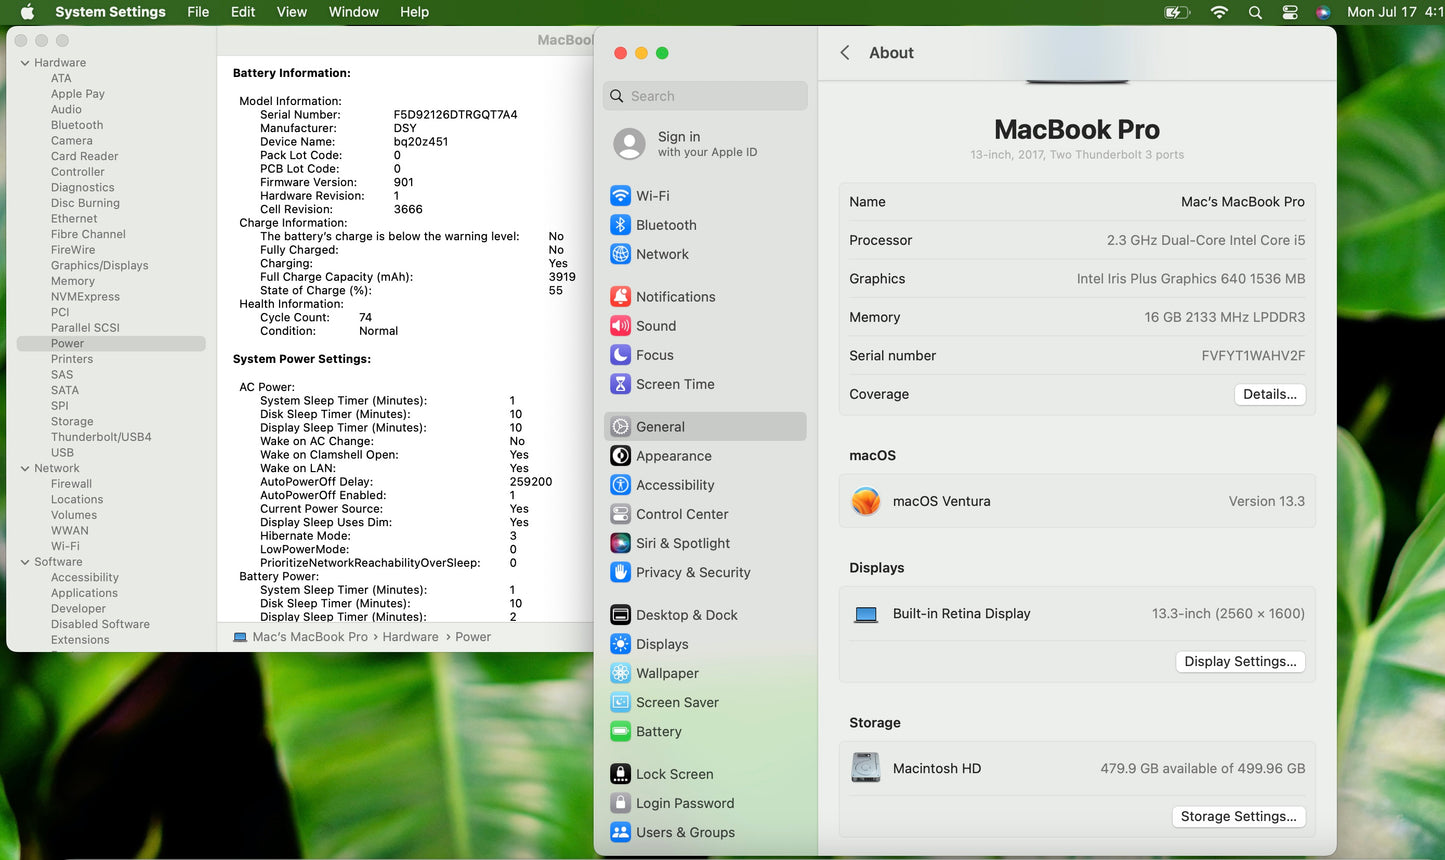1445x860 pixels.
Task: Click the Bluetooth icon in settings sidebar
Action: (x=620, y=225)
